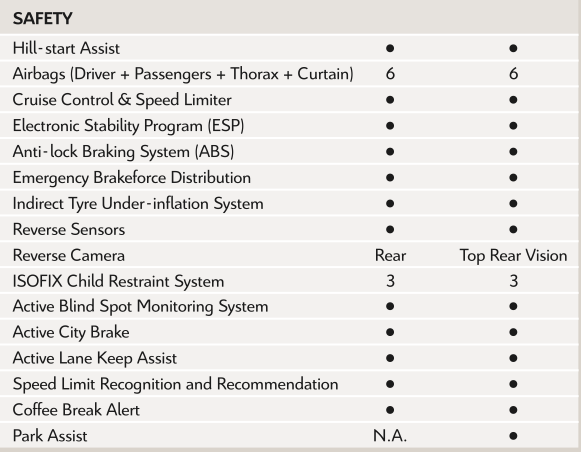Click the first-column dot for Anti-lock Braking System
Screen dimensions: 581x452
tap(390, 152)
